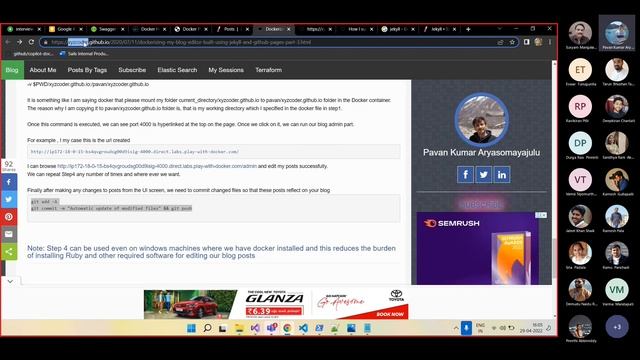Click the SUBSCRIBE button in the sidebar
This screenshot has width=640, height=360.
[481, 204]
